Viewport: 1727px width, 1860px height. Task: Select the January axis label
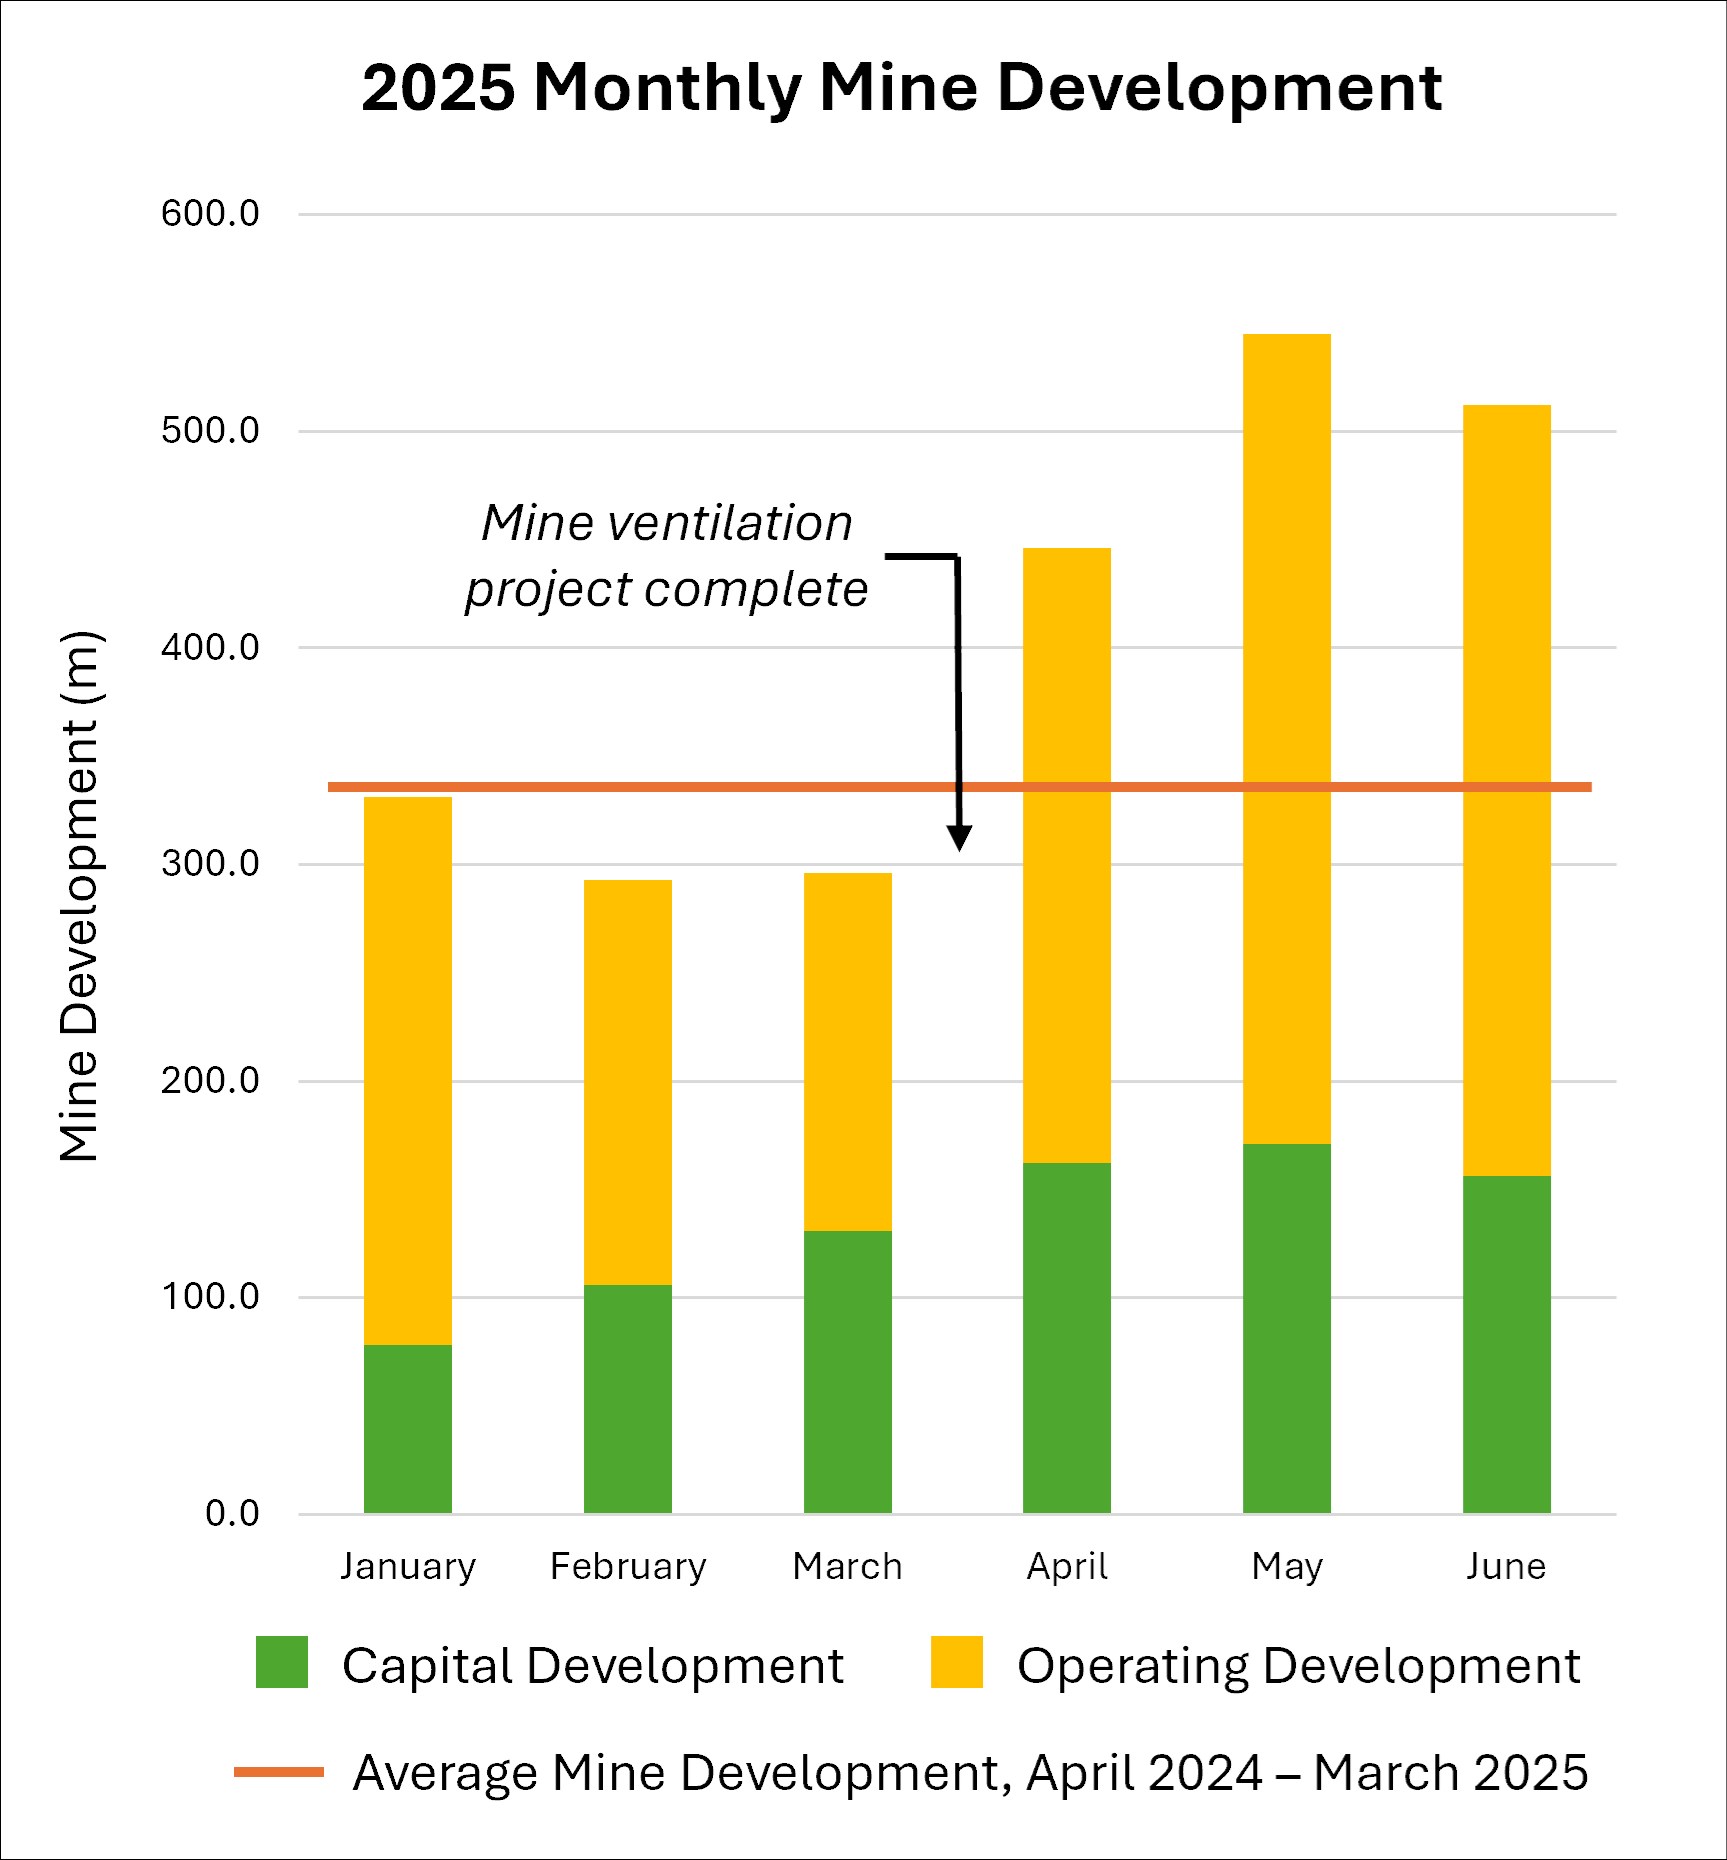tap(408, 1567)
